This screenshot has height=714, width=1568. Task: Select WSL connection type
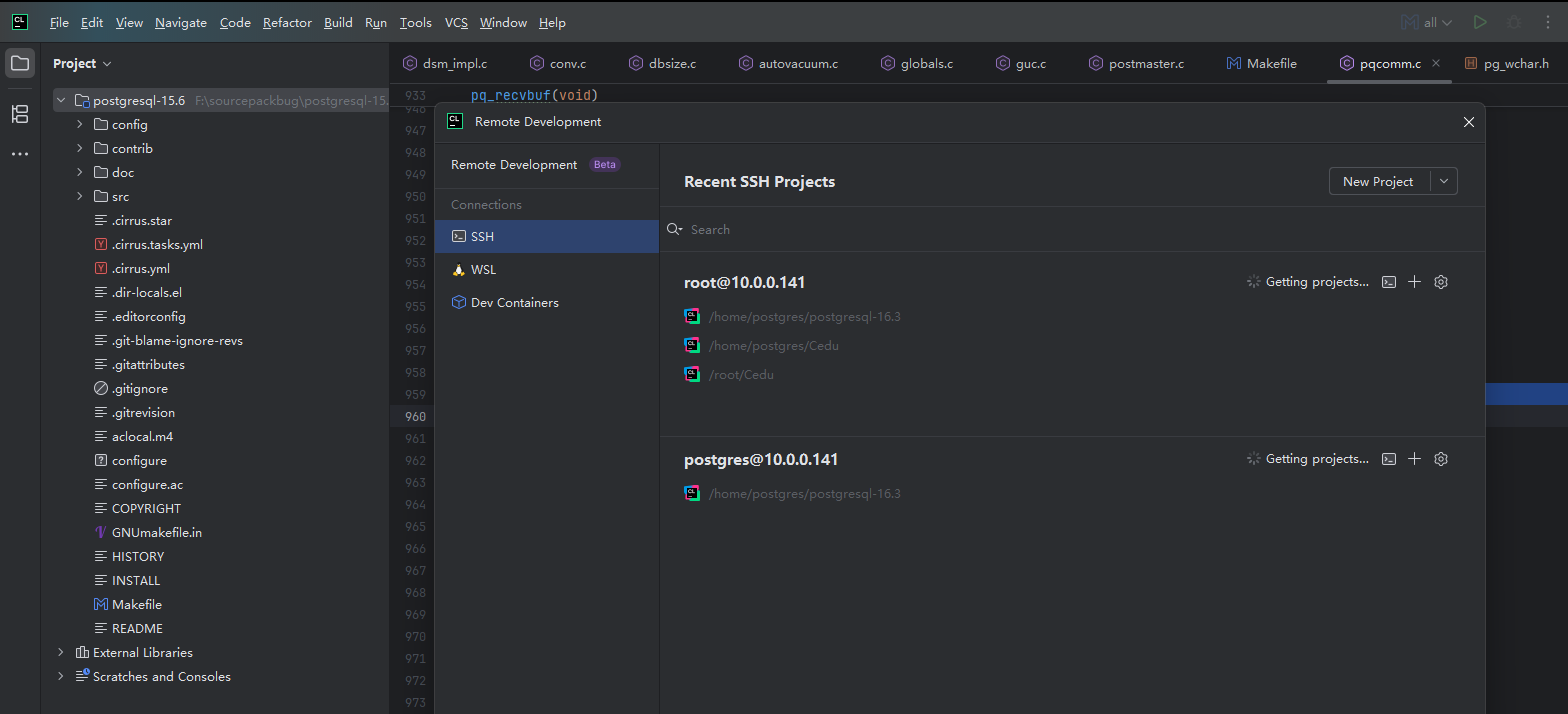coord(547,269)
